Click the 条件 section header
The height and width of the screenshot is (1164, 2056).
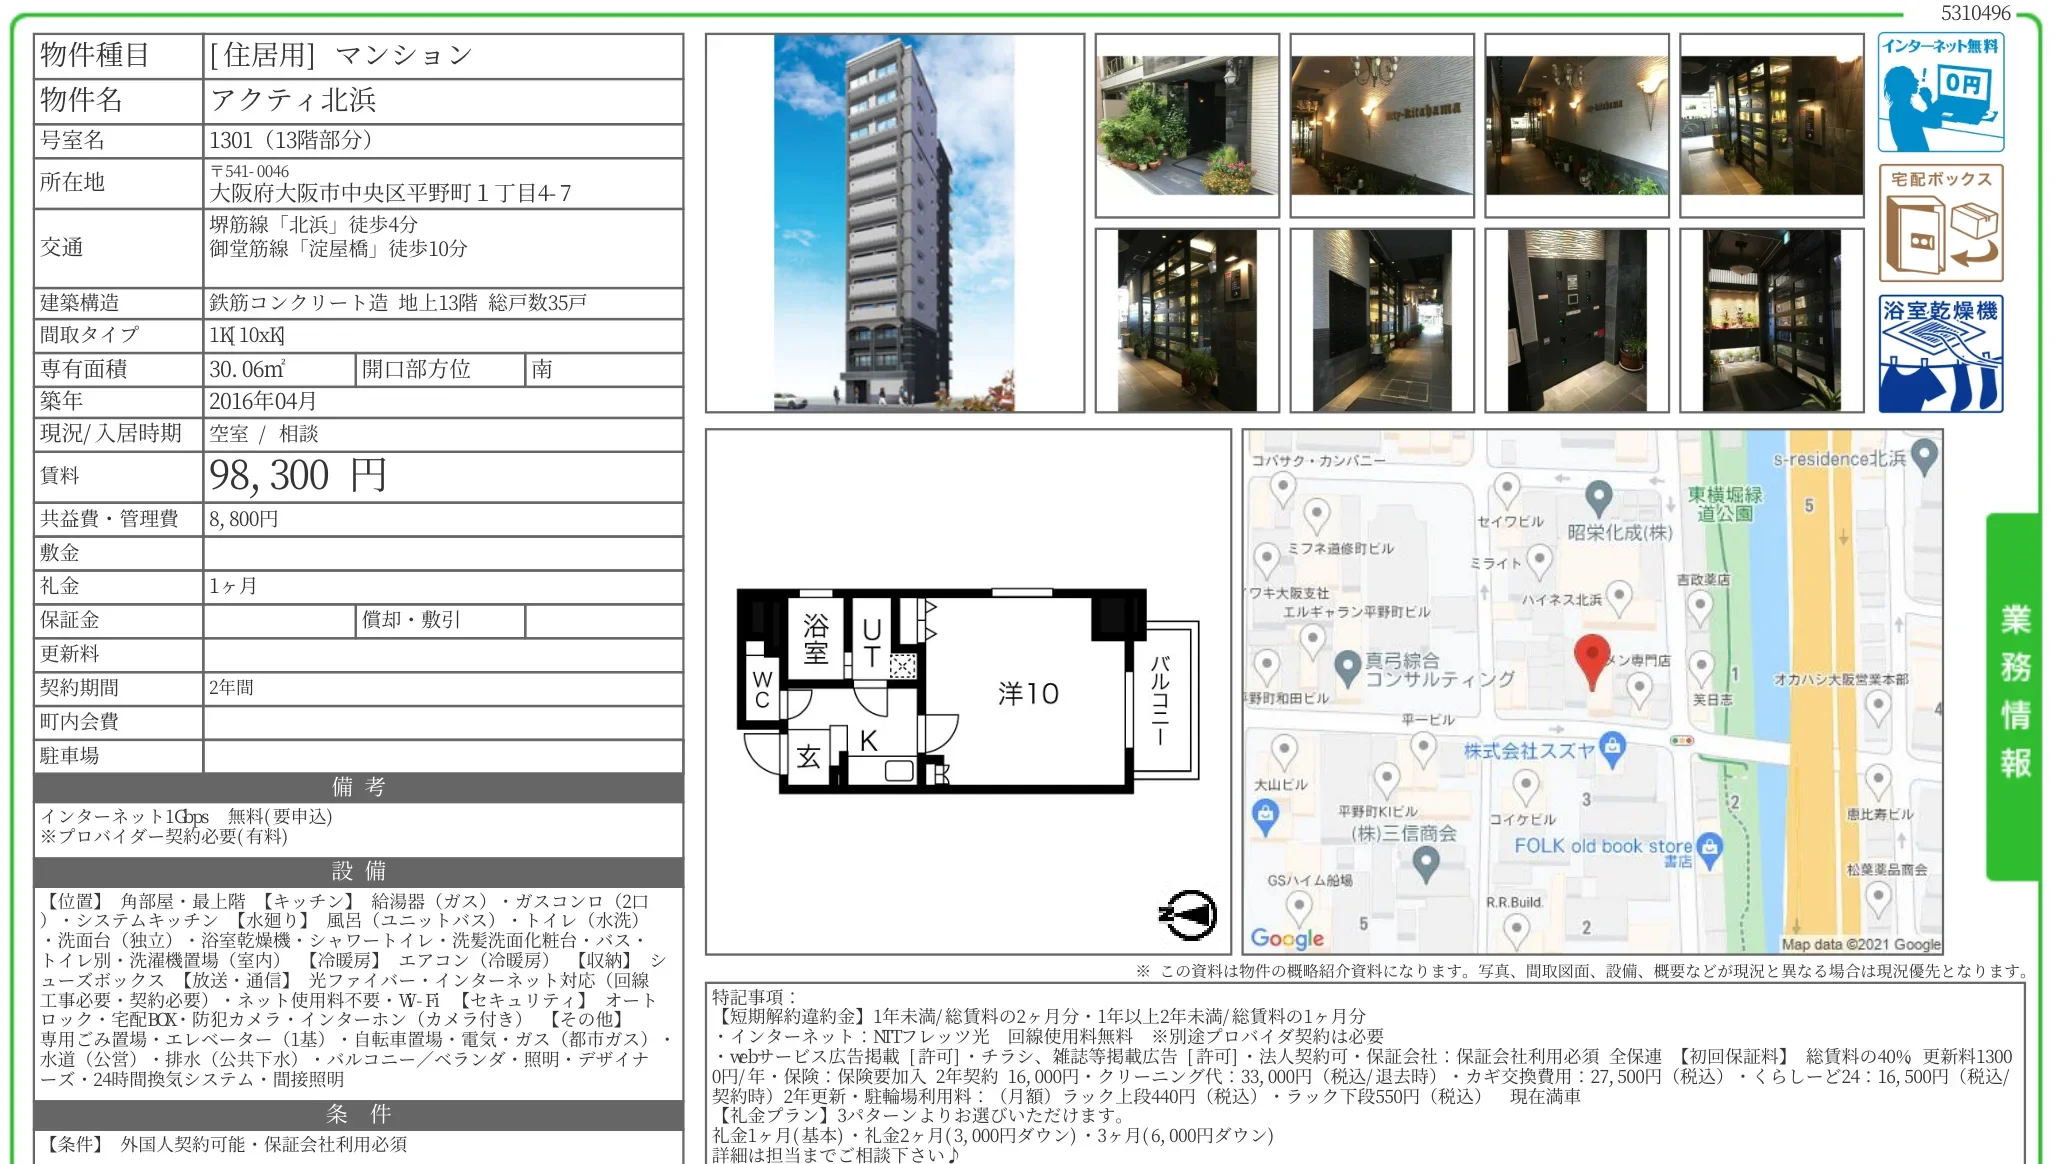coord(358,1114)
